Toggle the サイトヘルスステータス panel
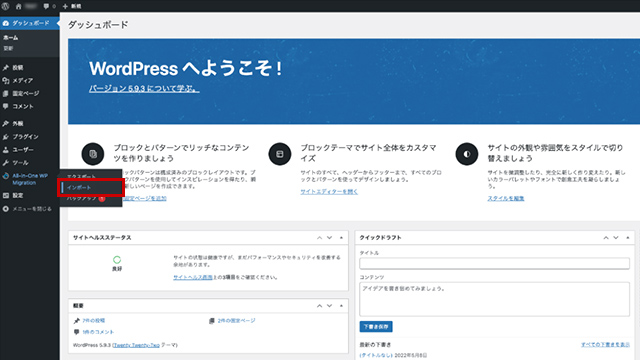Image resolution: width=640 pixels, height=360 pixels. [x=341, y=238]
